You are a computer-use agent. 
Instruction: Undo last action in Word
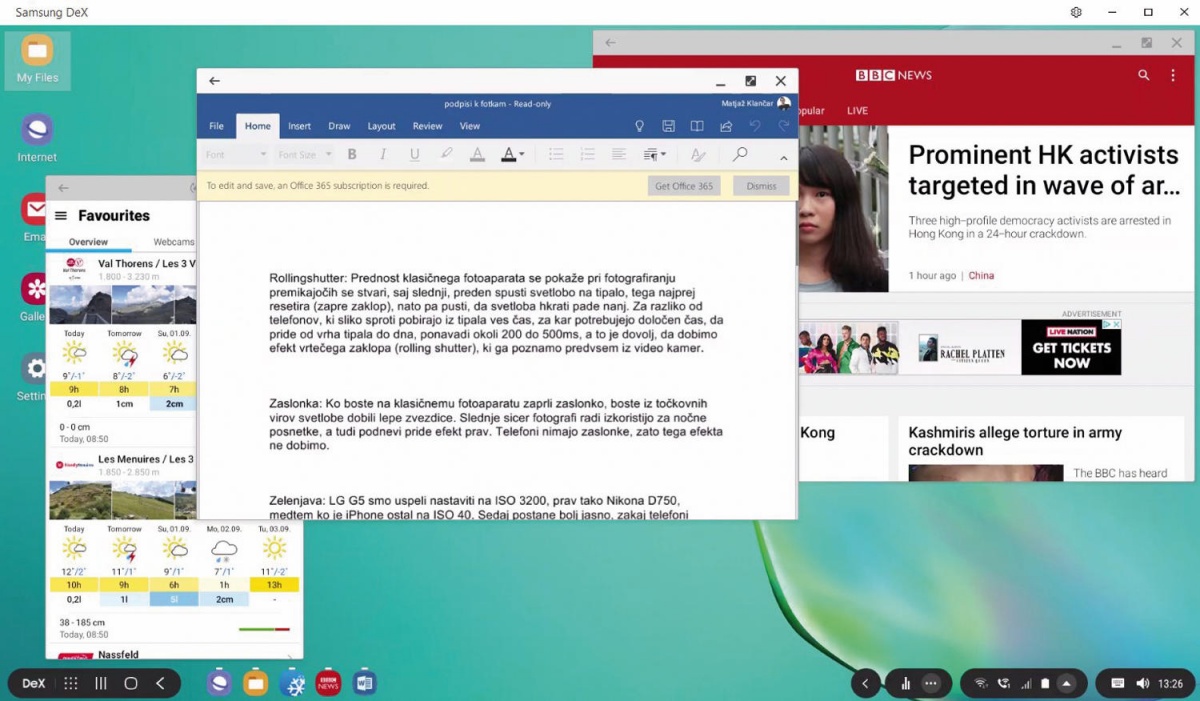[x=755, y=126]
